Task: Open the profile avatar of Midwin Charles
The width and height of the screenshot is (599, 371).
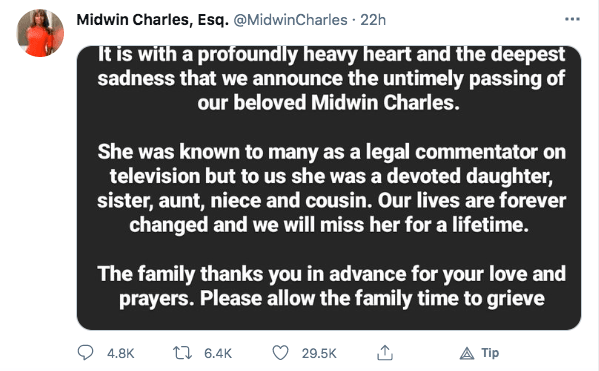Action: (x=40, y=33)
